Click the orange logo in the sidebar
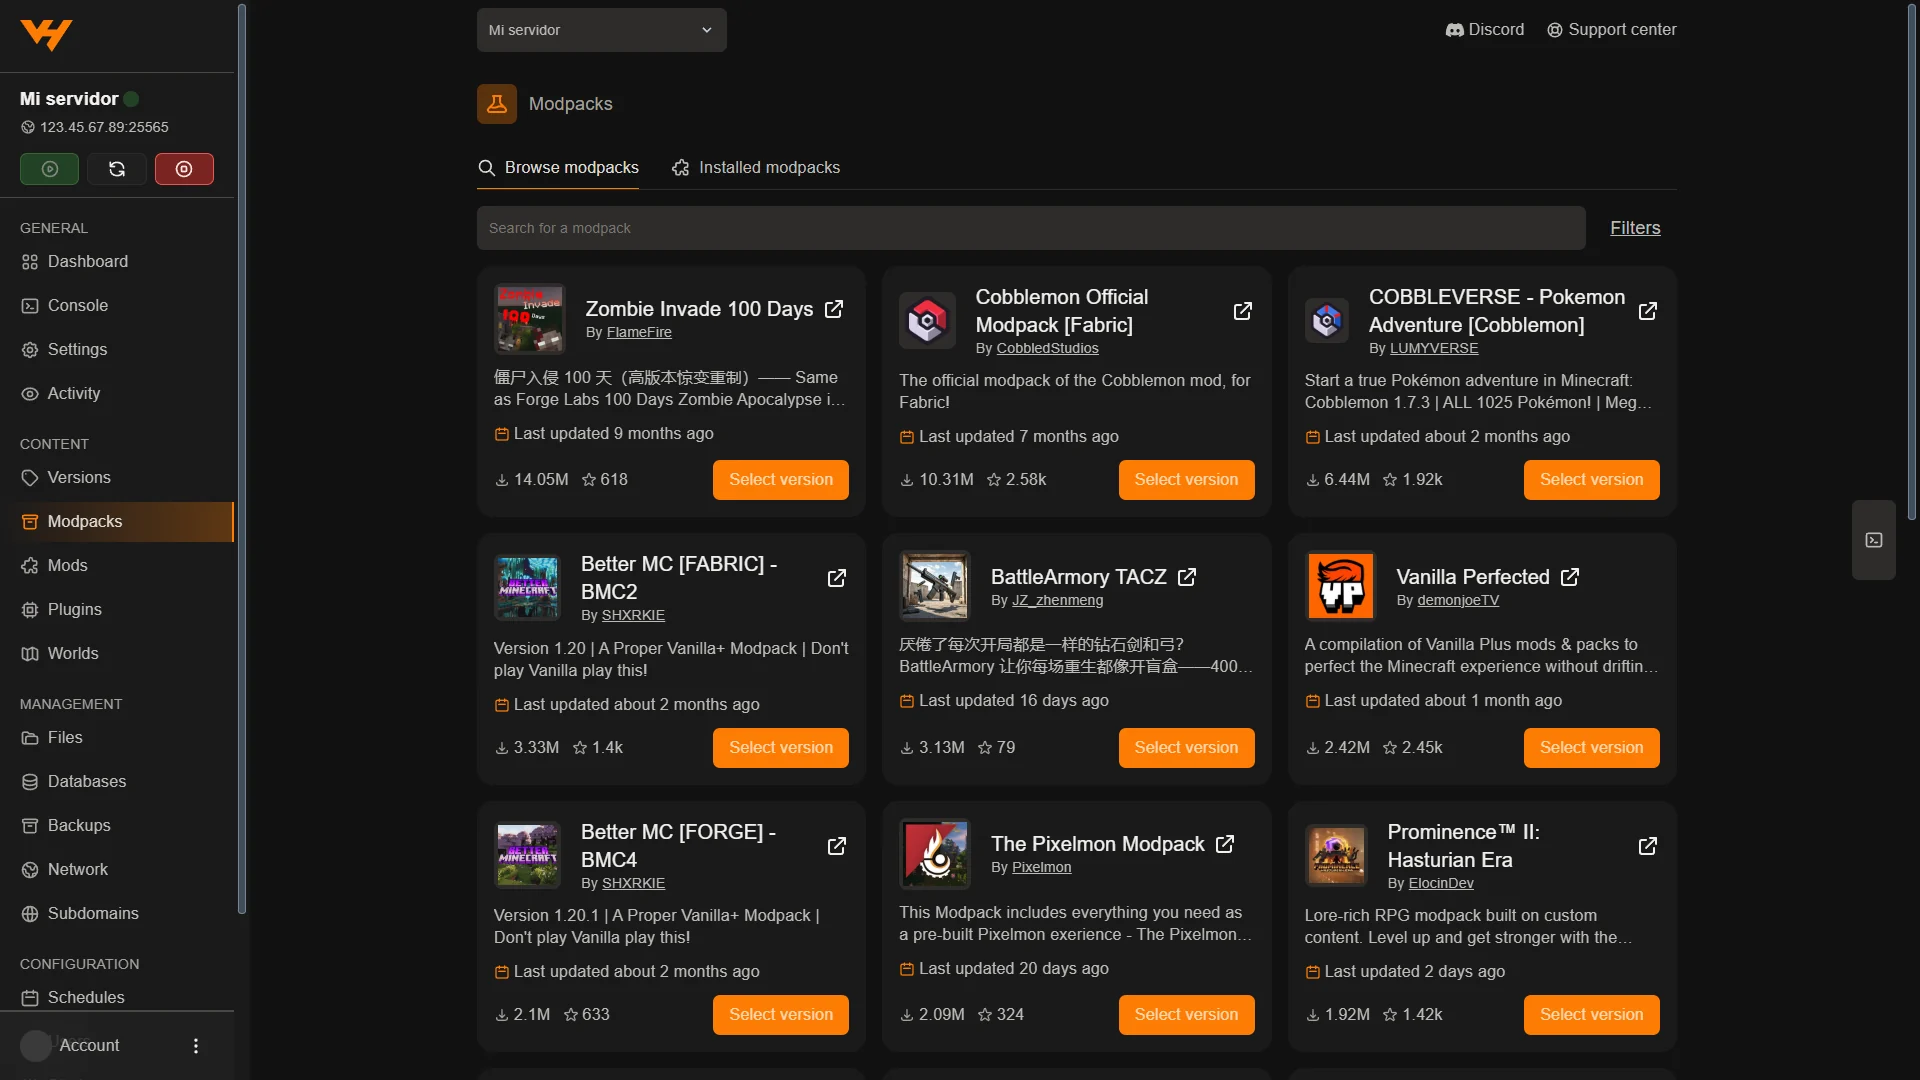This screenshot has width=1920, height=1080. click(x=46, y=35)
